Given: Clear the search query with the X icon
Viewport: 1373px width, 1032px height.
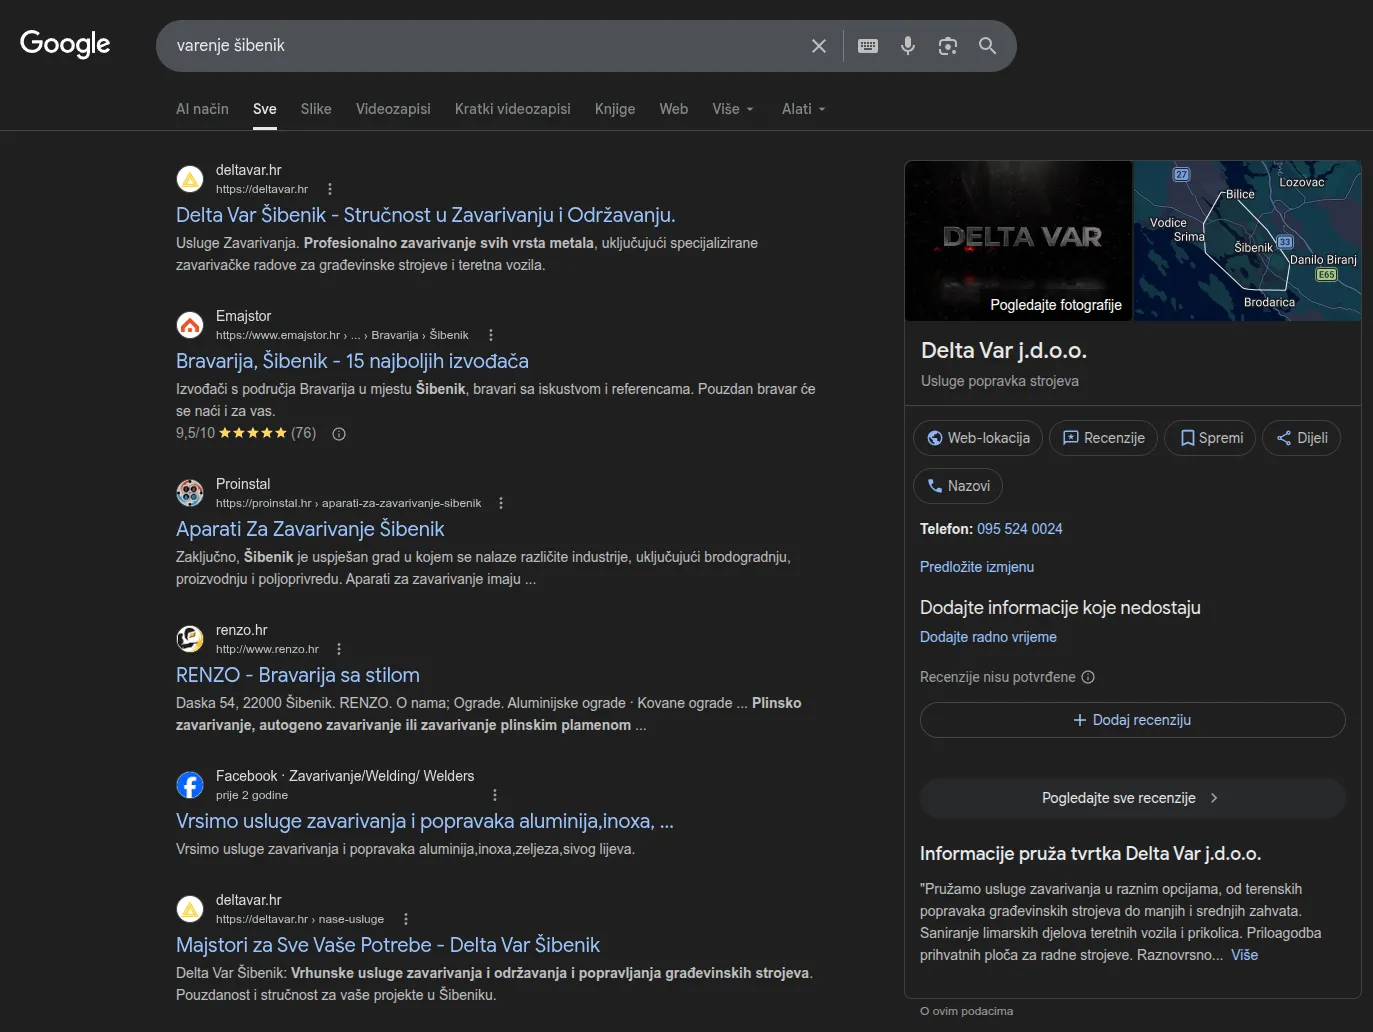Looking at the screenshot, I should 818,45.
